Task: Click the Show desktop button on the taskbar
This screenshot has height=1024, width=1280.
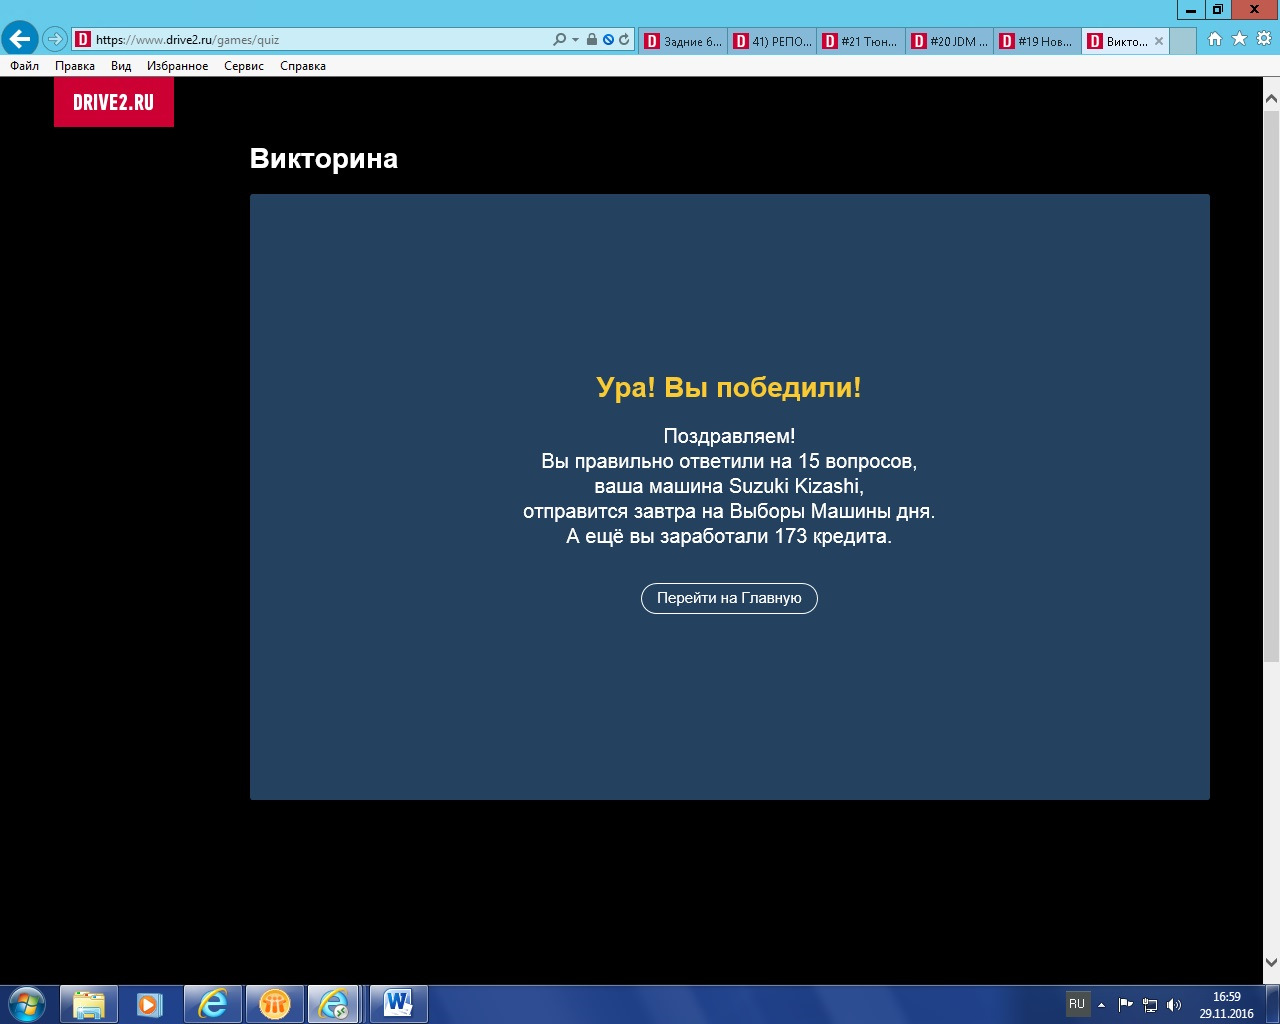Action: [1273, 1004]
